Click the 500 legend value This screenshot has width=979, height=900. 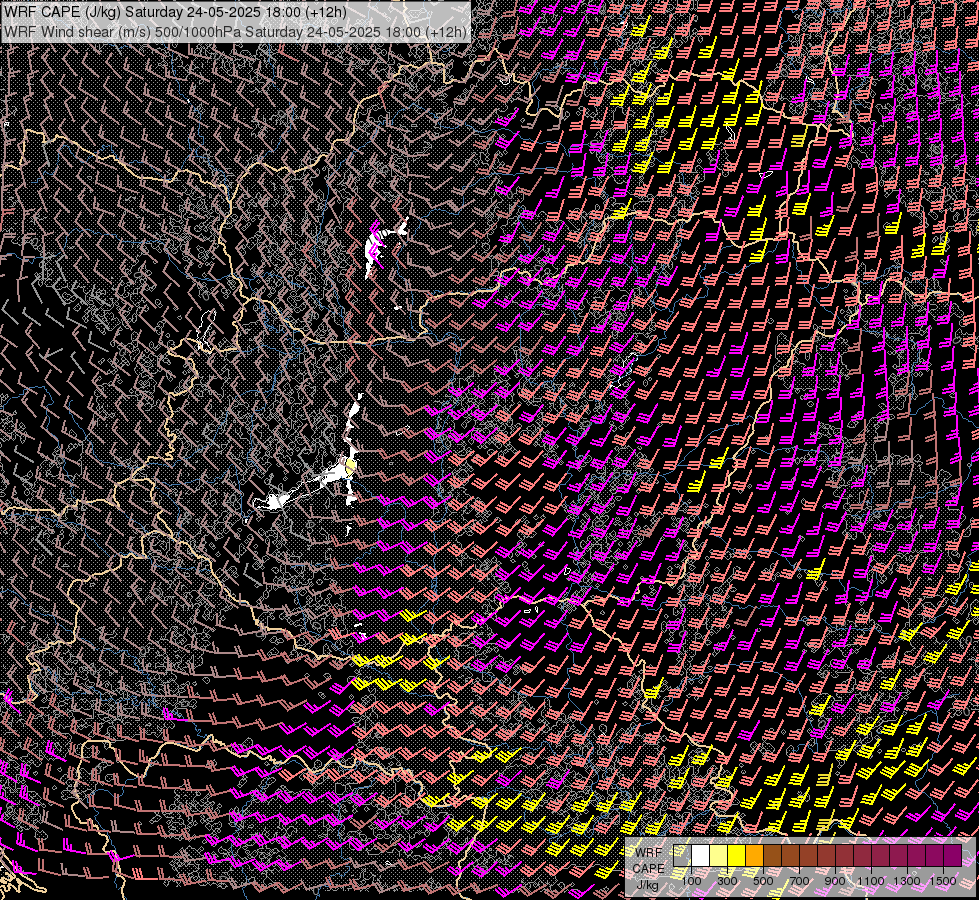pyautogui.click(x=763, y=881)
